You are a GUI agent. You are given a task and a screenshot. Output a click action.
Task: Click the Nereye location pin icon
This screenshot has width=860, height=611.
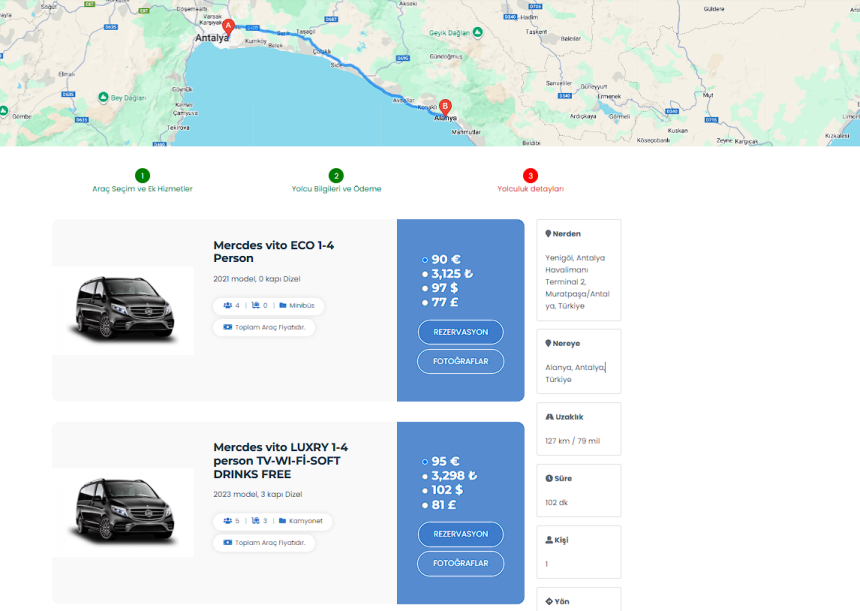click(x=548, y=343)
